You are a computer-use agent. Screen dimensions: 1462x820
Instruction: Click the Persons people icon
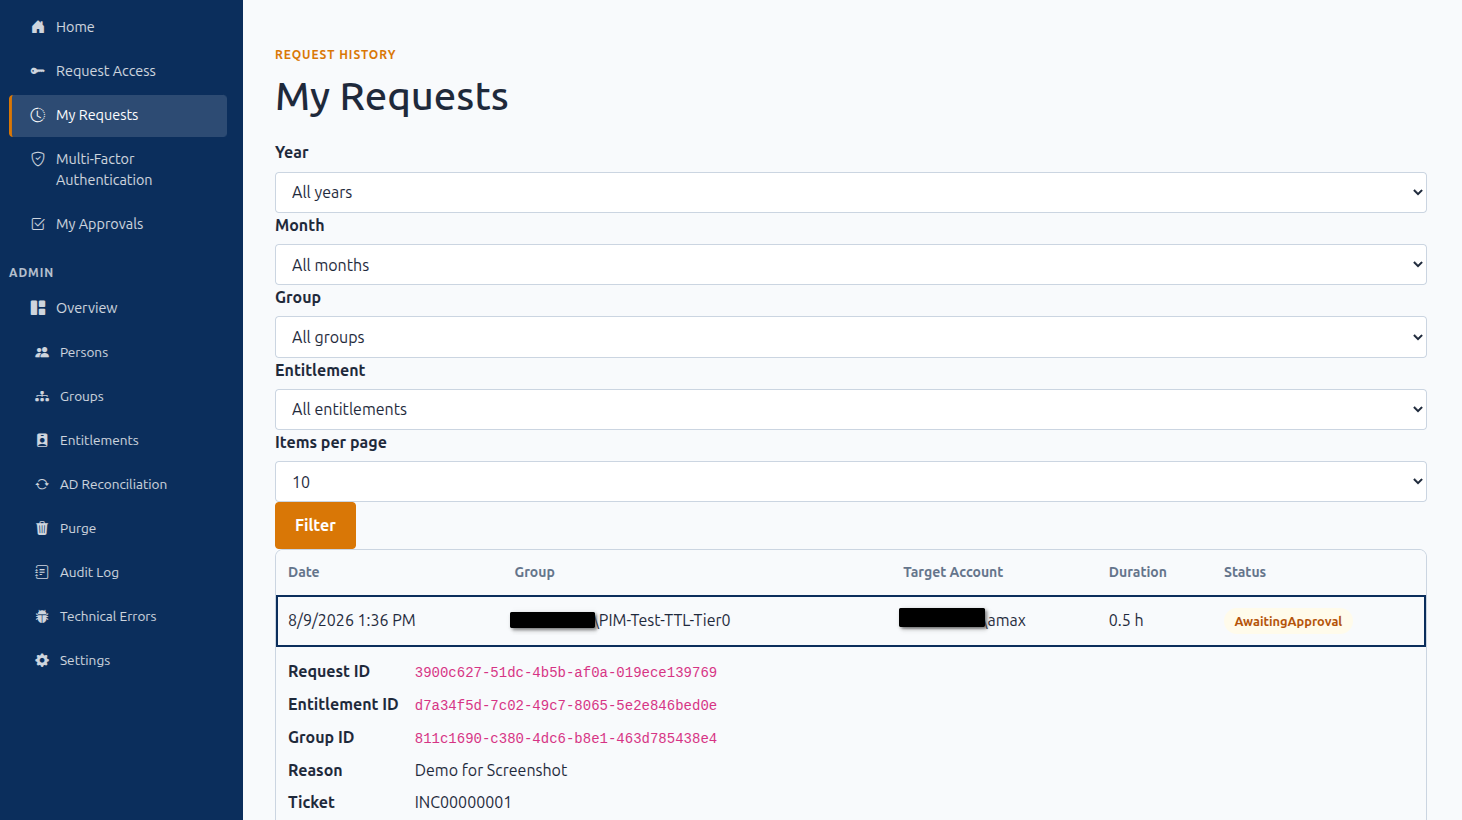42,352
